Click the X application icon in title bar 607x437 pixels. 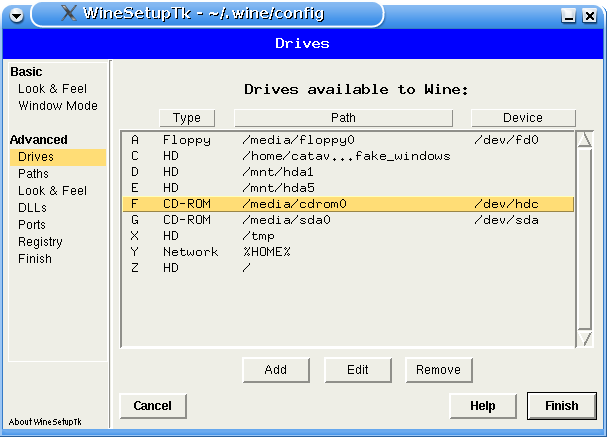coord(69,13)
